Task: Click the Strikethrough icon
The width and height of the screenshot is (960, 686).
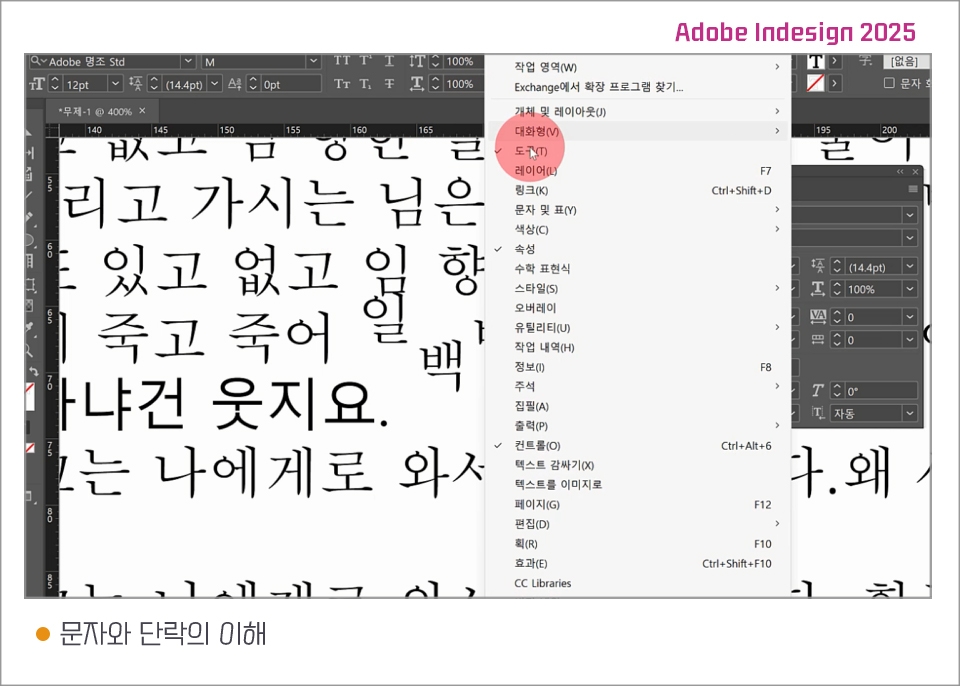Action: pos(389,84)
